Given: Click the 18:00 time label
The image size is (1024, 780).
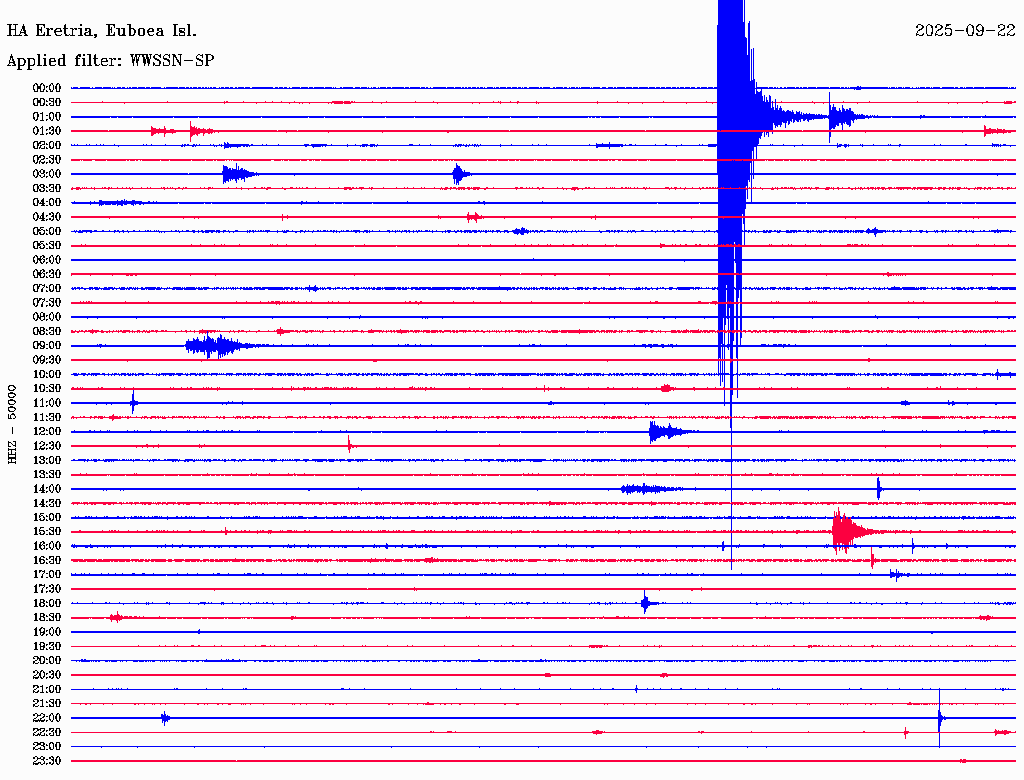Looking at the screenshot, I should point(47,604).
